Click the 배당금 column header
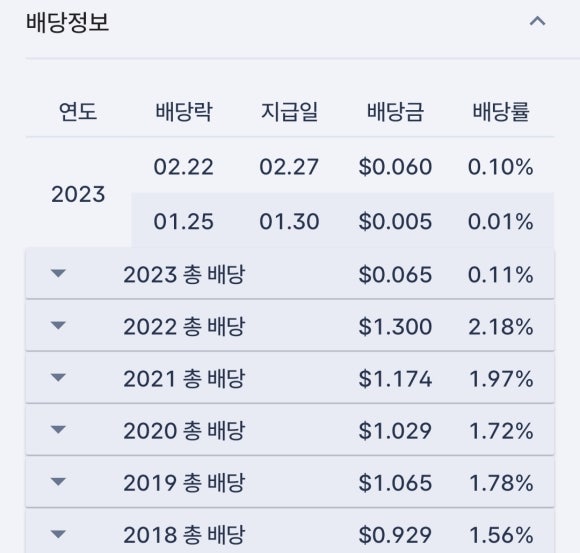 395,111
